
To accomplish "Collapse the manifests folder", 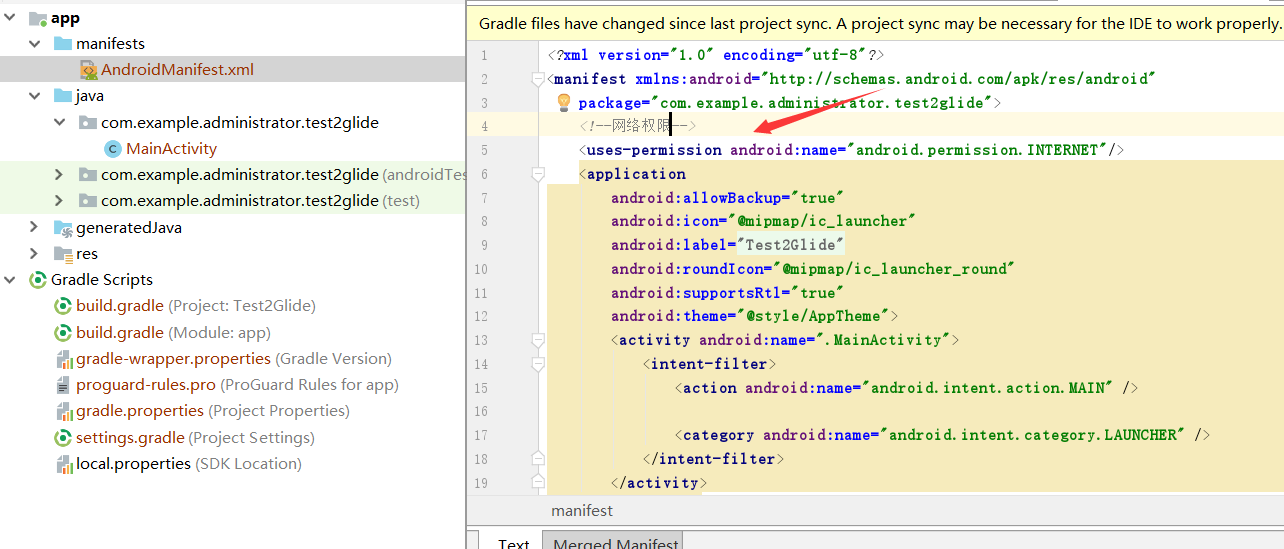I will [35, 44].
